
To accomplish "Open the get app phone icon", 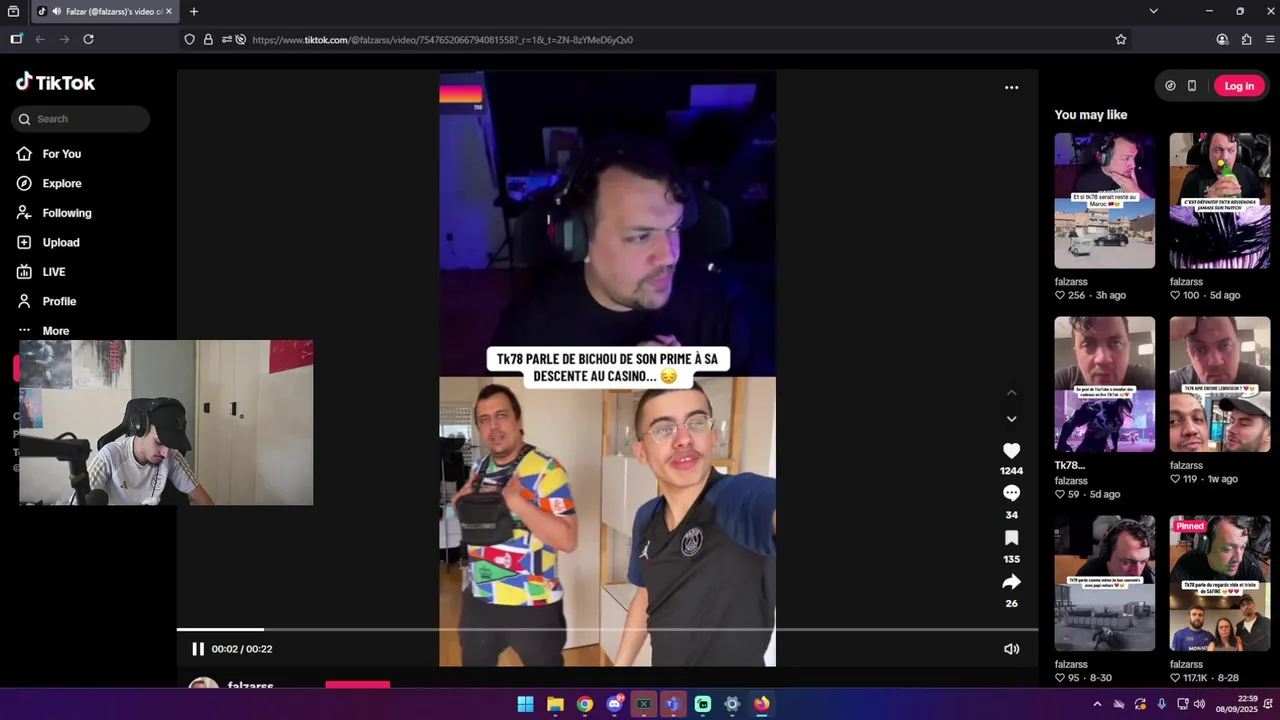I will (1192, 86).
